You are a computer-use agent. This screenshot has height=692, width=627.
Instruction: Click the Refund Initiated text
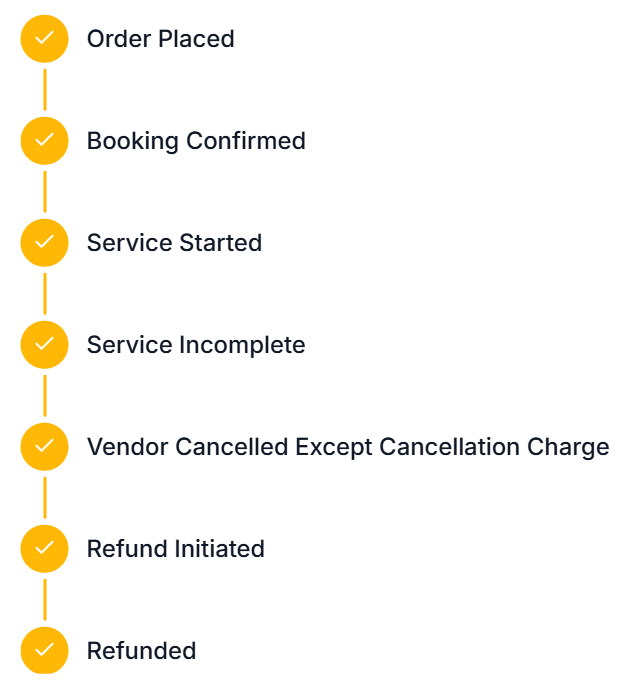point(175,549)
